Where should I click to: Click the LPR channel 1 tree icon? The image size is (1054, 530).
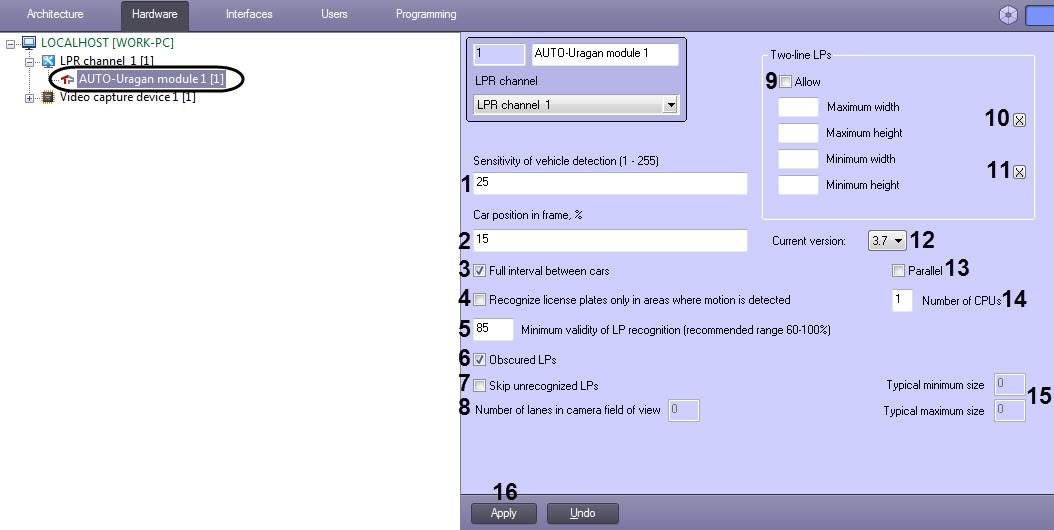48,61
